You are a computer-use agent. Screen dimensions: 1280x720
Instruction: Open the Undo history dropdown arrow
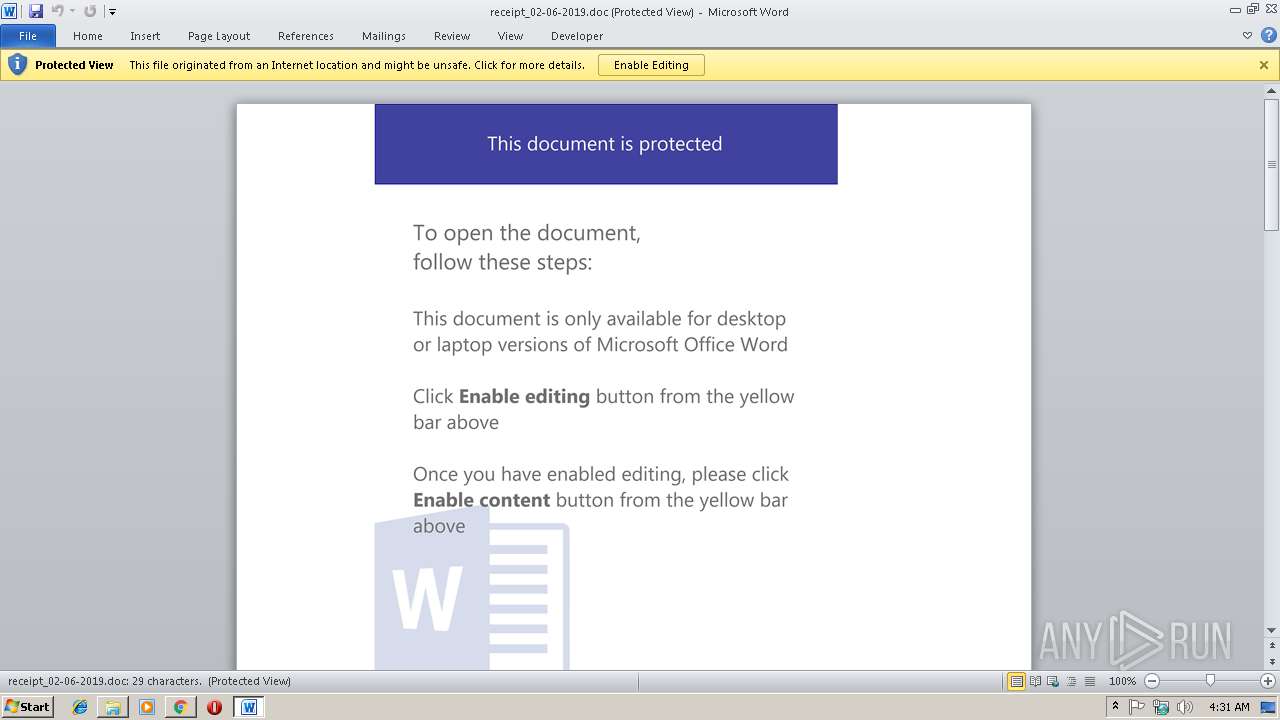tap(72, 12)
